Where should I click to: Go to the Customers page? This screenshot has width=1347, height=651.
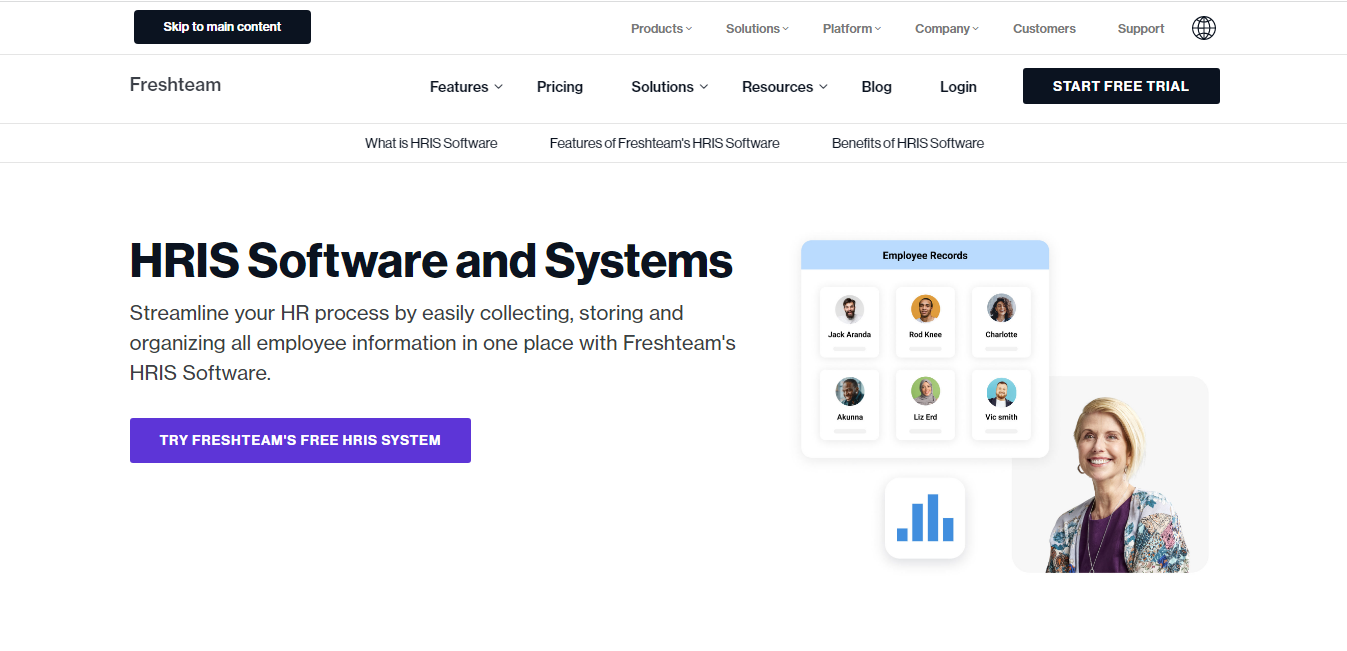click(x=1044, y=29)
